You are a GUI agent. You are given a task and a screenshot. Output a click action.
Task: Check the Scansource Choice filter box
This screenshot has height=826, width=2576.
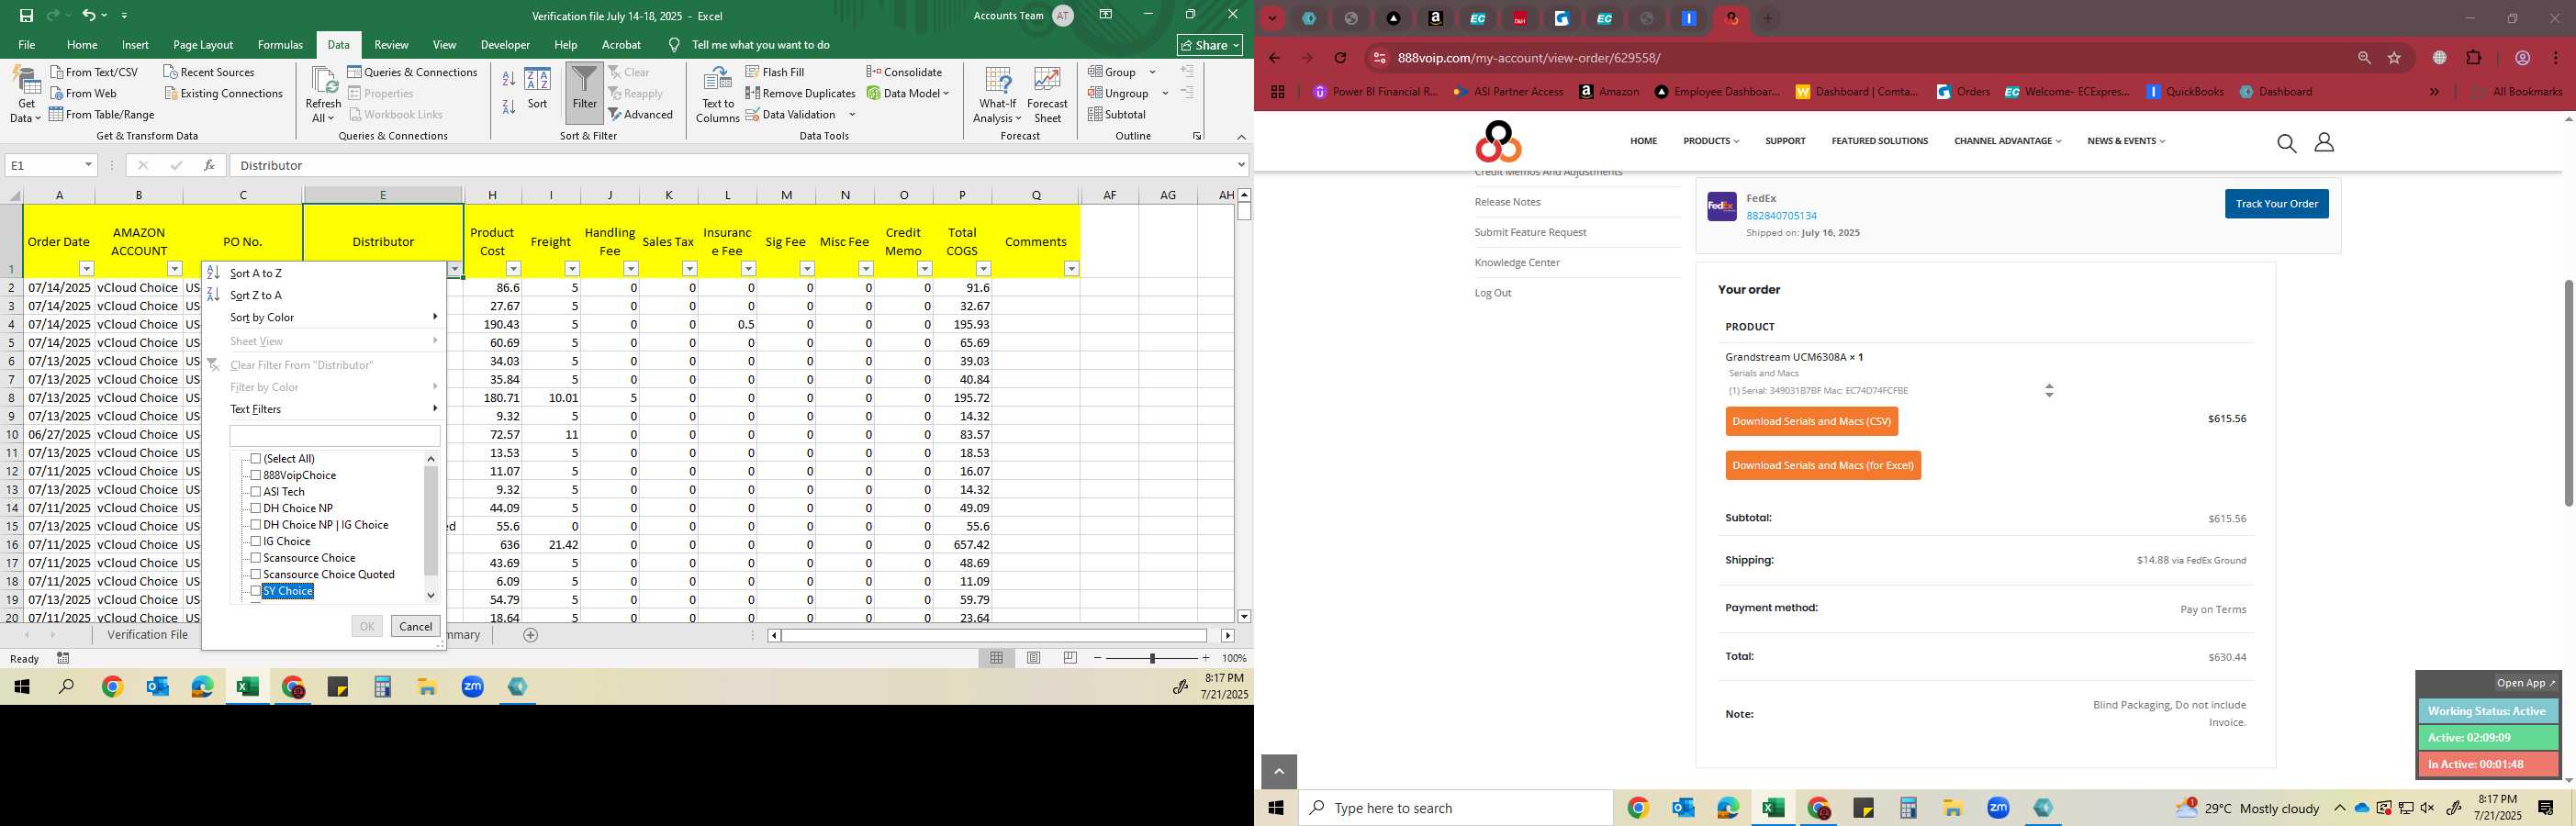point(256,558)
